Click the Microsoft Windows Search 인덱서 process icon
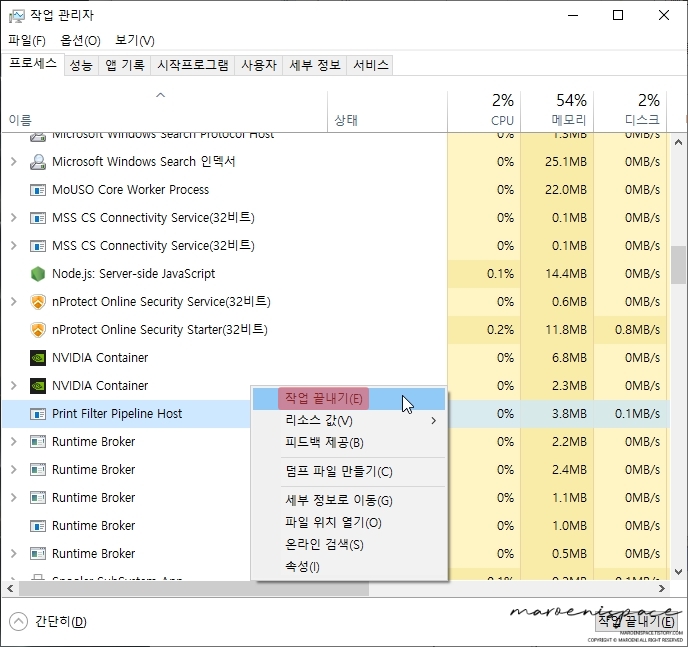Viewport: 688px width, 647px height. (x=38, y=162)
